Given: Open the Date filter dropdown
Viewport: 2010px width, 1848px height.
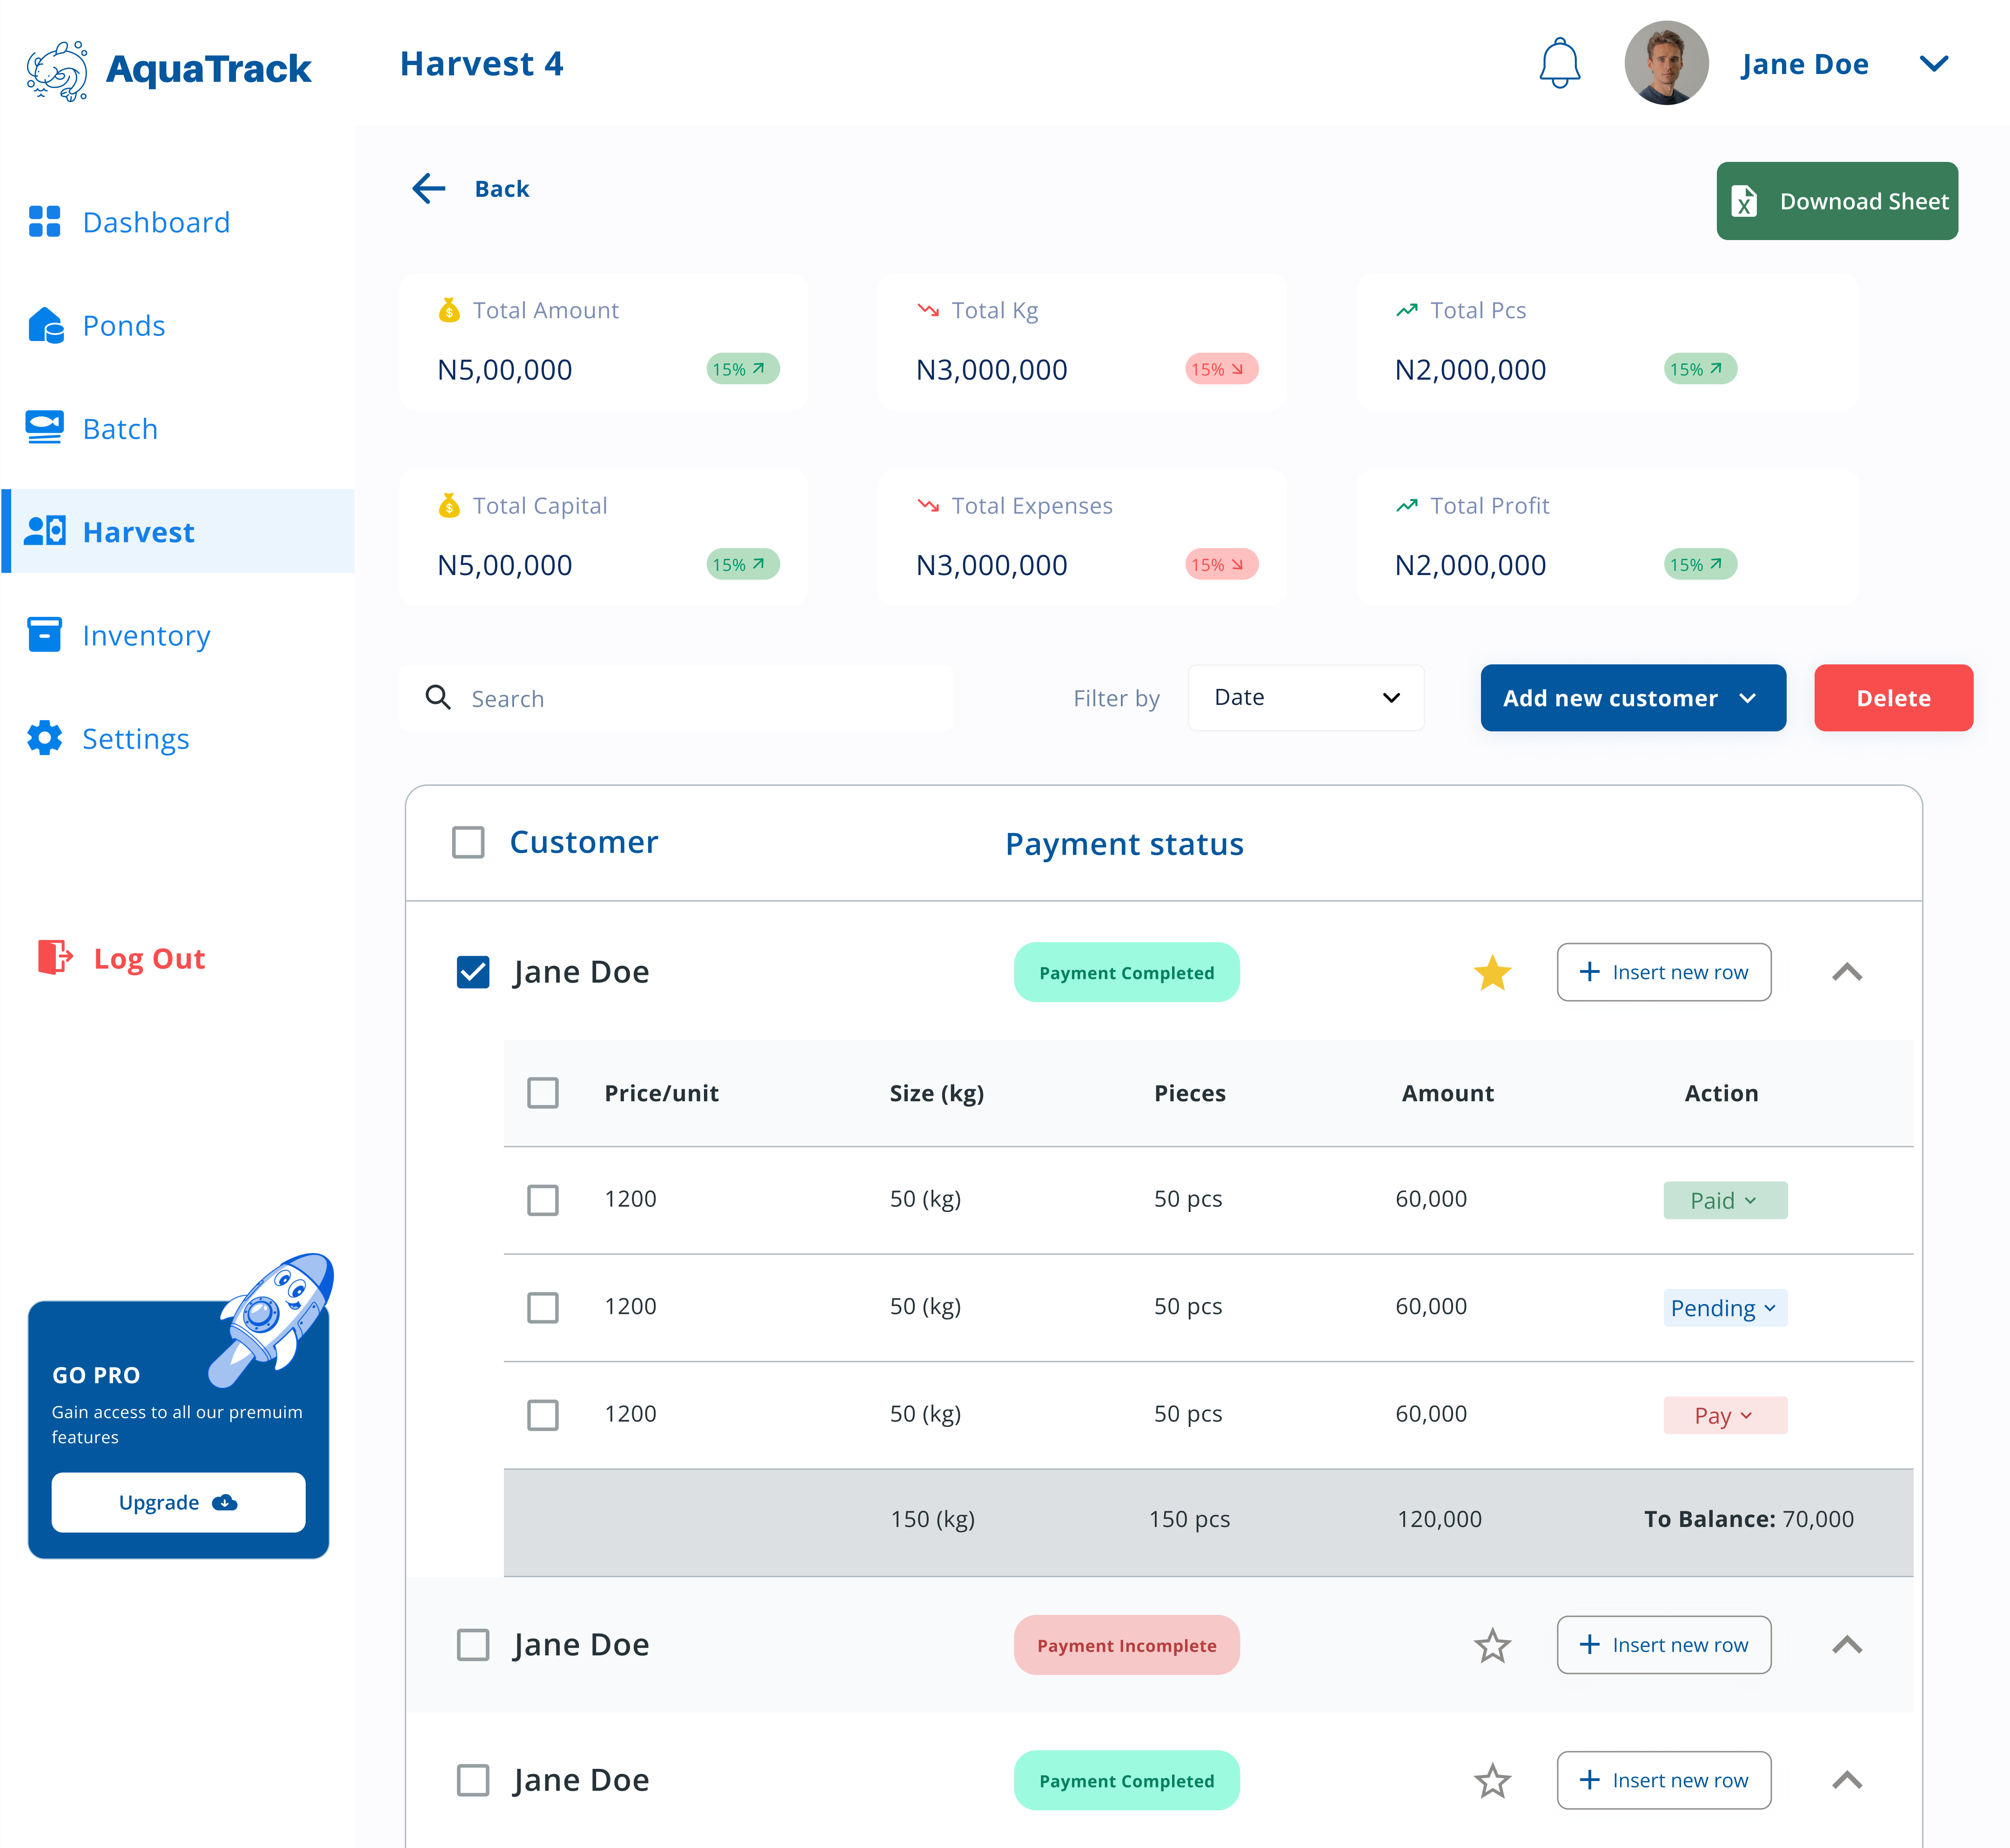Looking at the screenshot, I should pos(1306,697).
